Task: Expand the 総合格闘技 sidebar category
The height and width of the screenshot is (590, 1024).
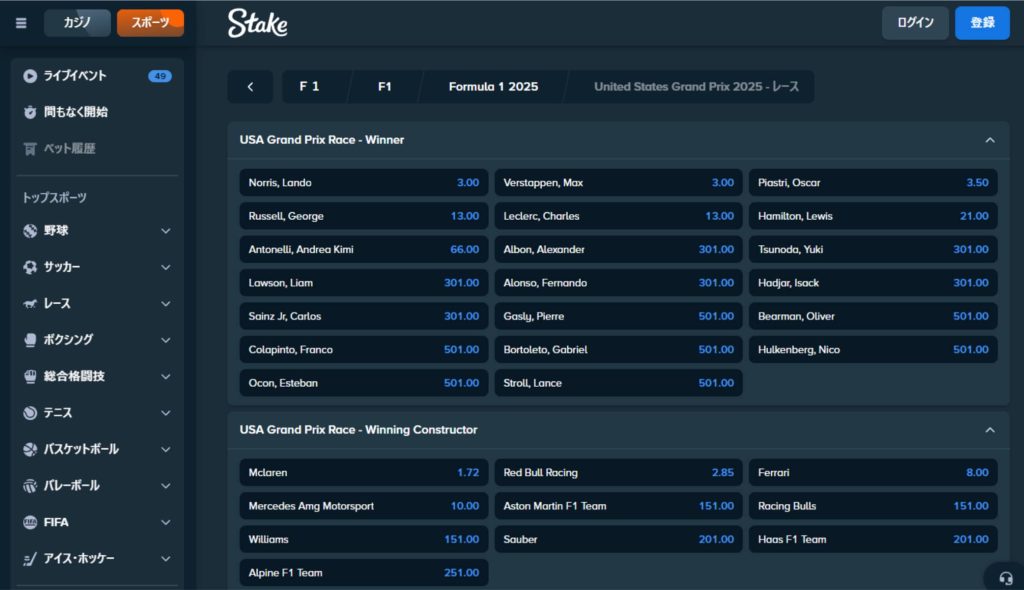Action: [x=166, y=376]
